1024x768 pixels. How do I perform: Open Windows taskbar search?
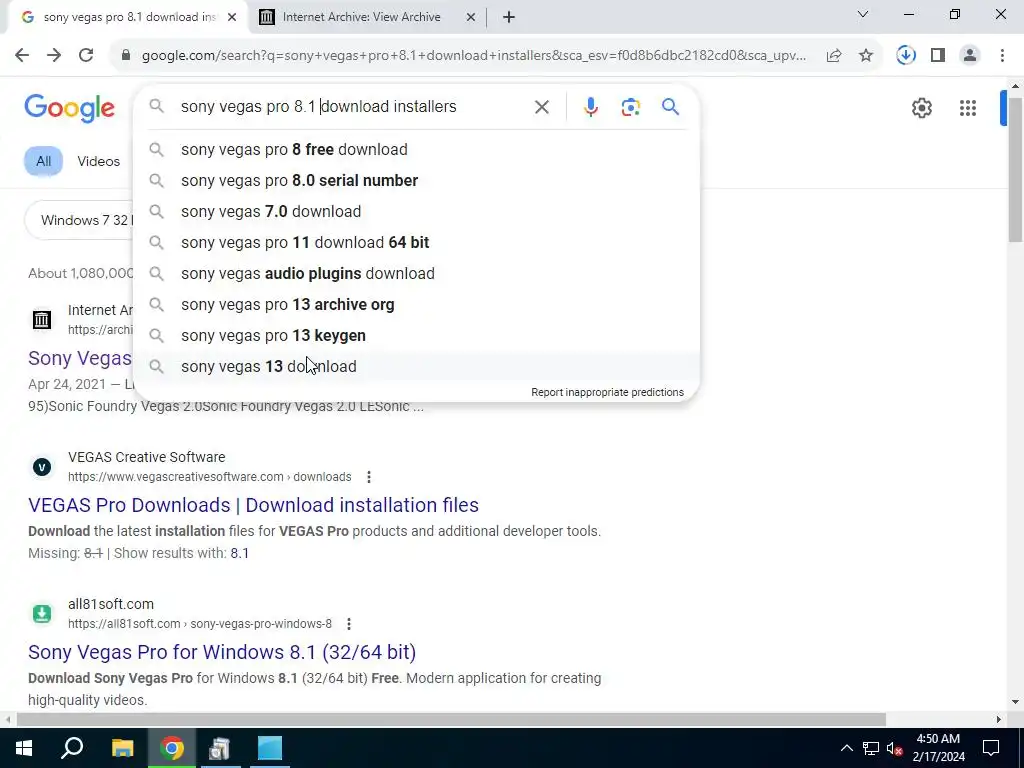pos(72,748)
